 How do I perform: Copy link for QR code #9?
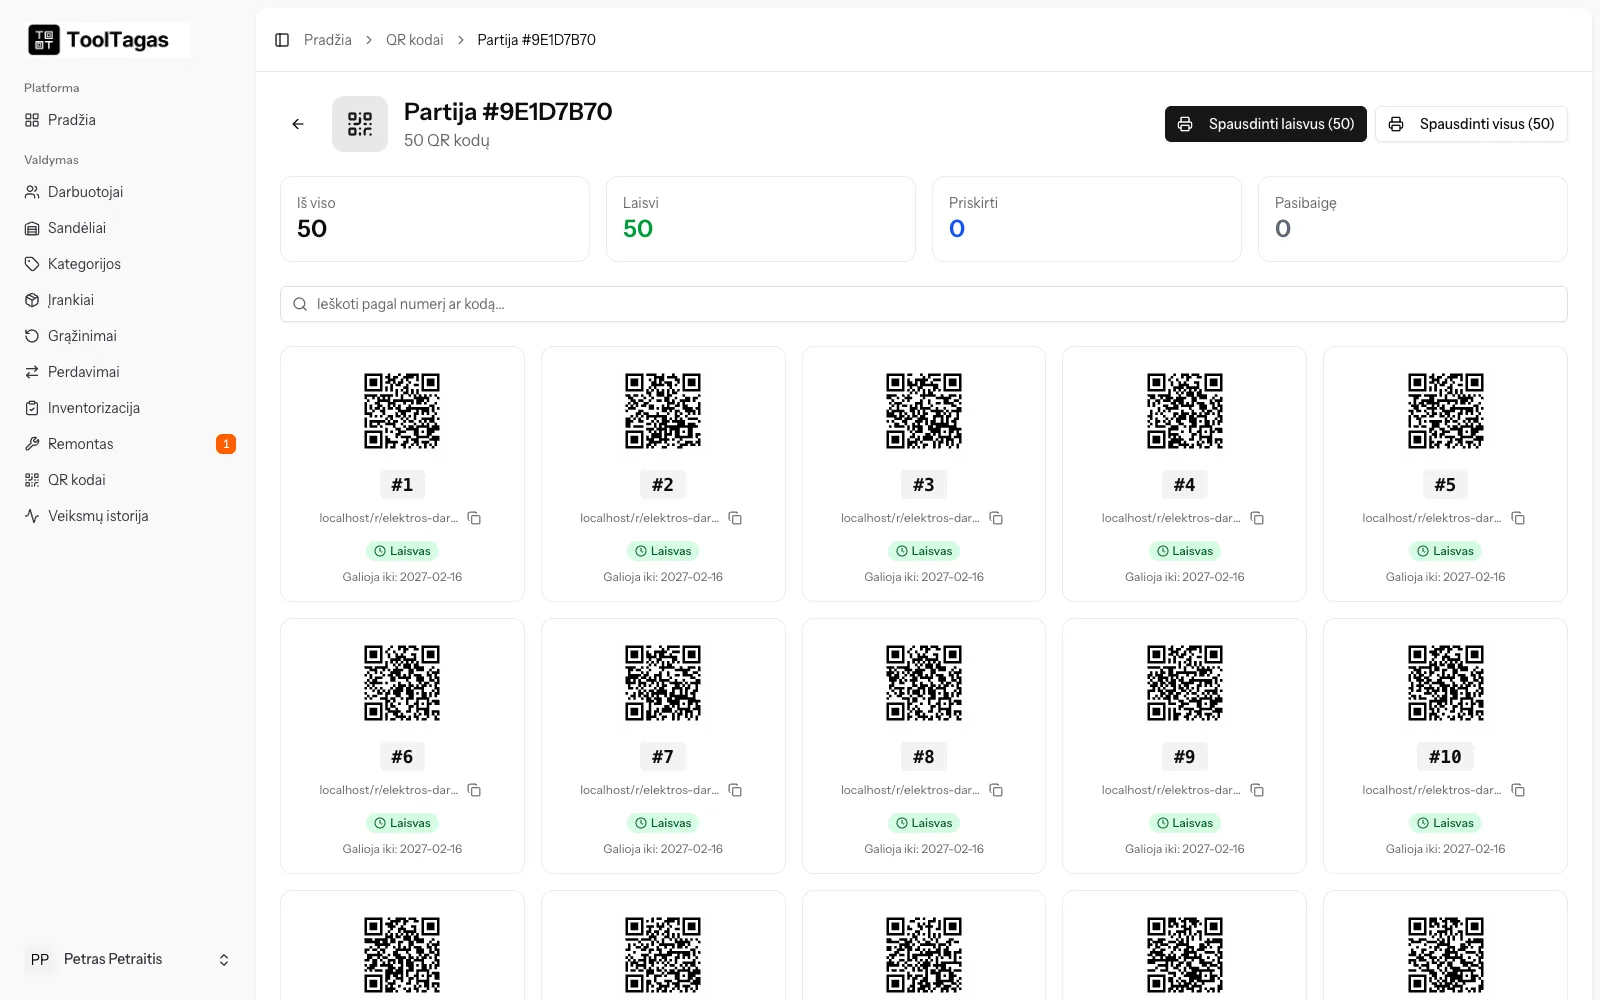click(1257, 790)
